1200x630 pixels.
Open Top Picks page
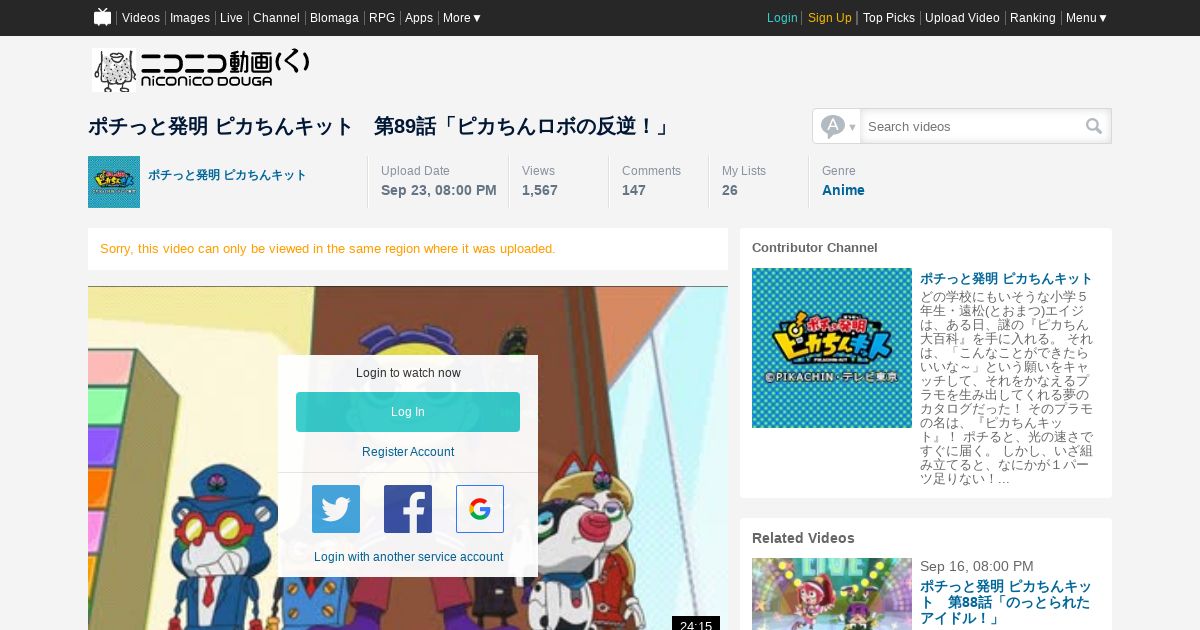tap(889, 18)
